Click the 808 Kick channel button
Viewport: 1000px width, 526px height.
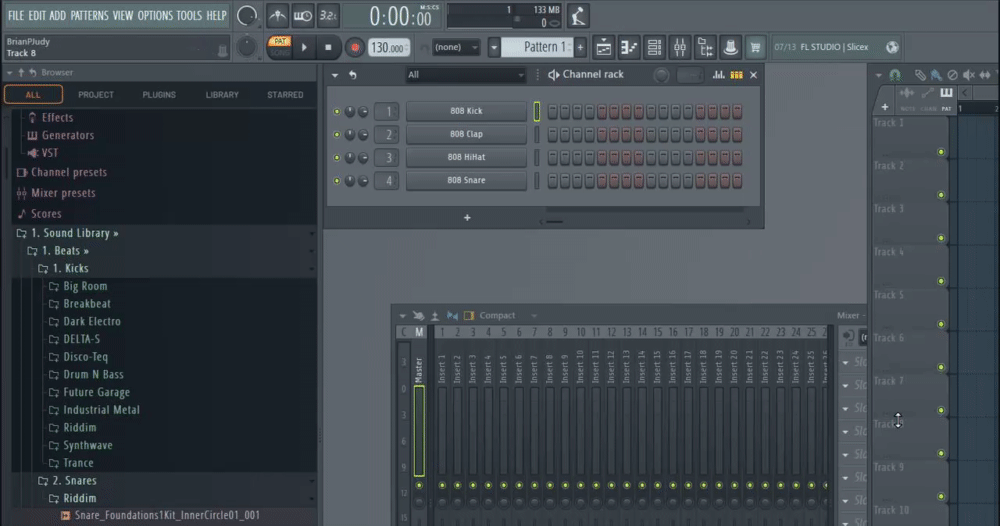click(x=466, y=111)
